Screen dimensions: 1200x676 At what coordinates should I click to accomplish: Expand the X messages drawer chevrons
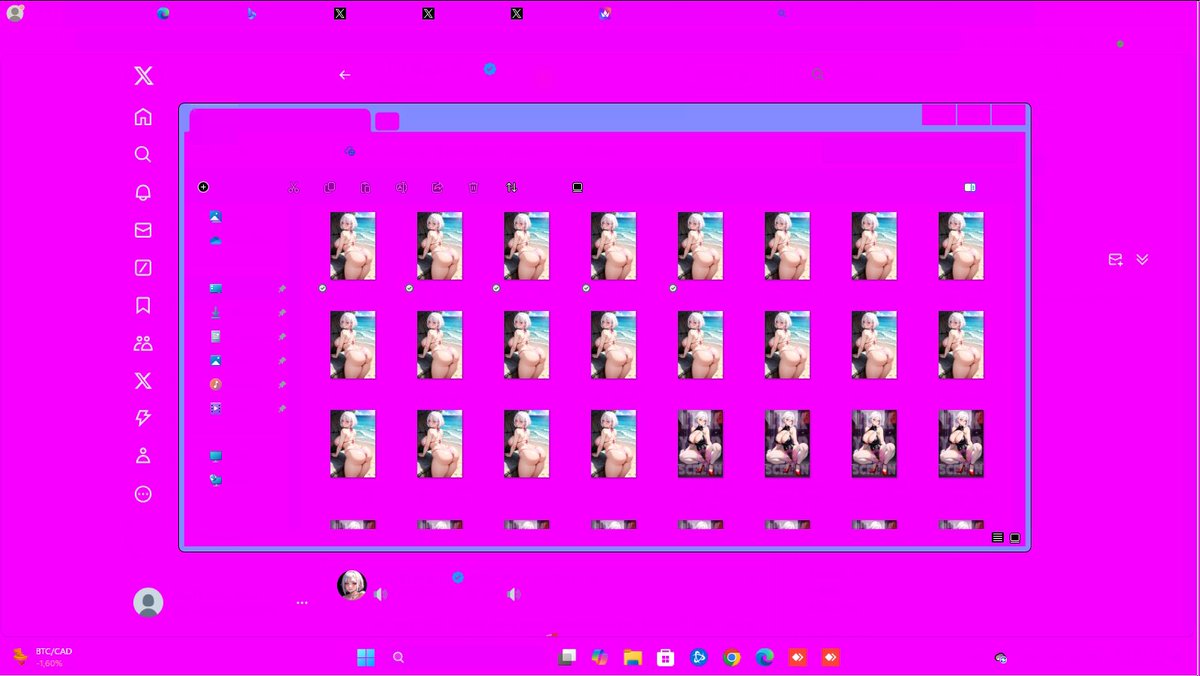pyautogui.click(x=1142, y=259)
